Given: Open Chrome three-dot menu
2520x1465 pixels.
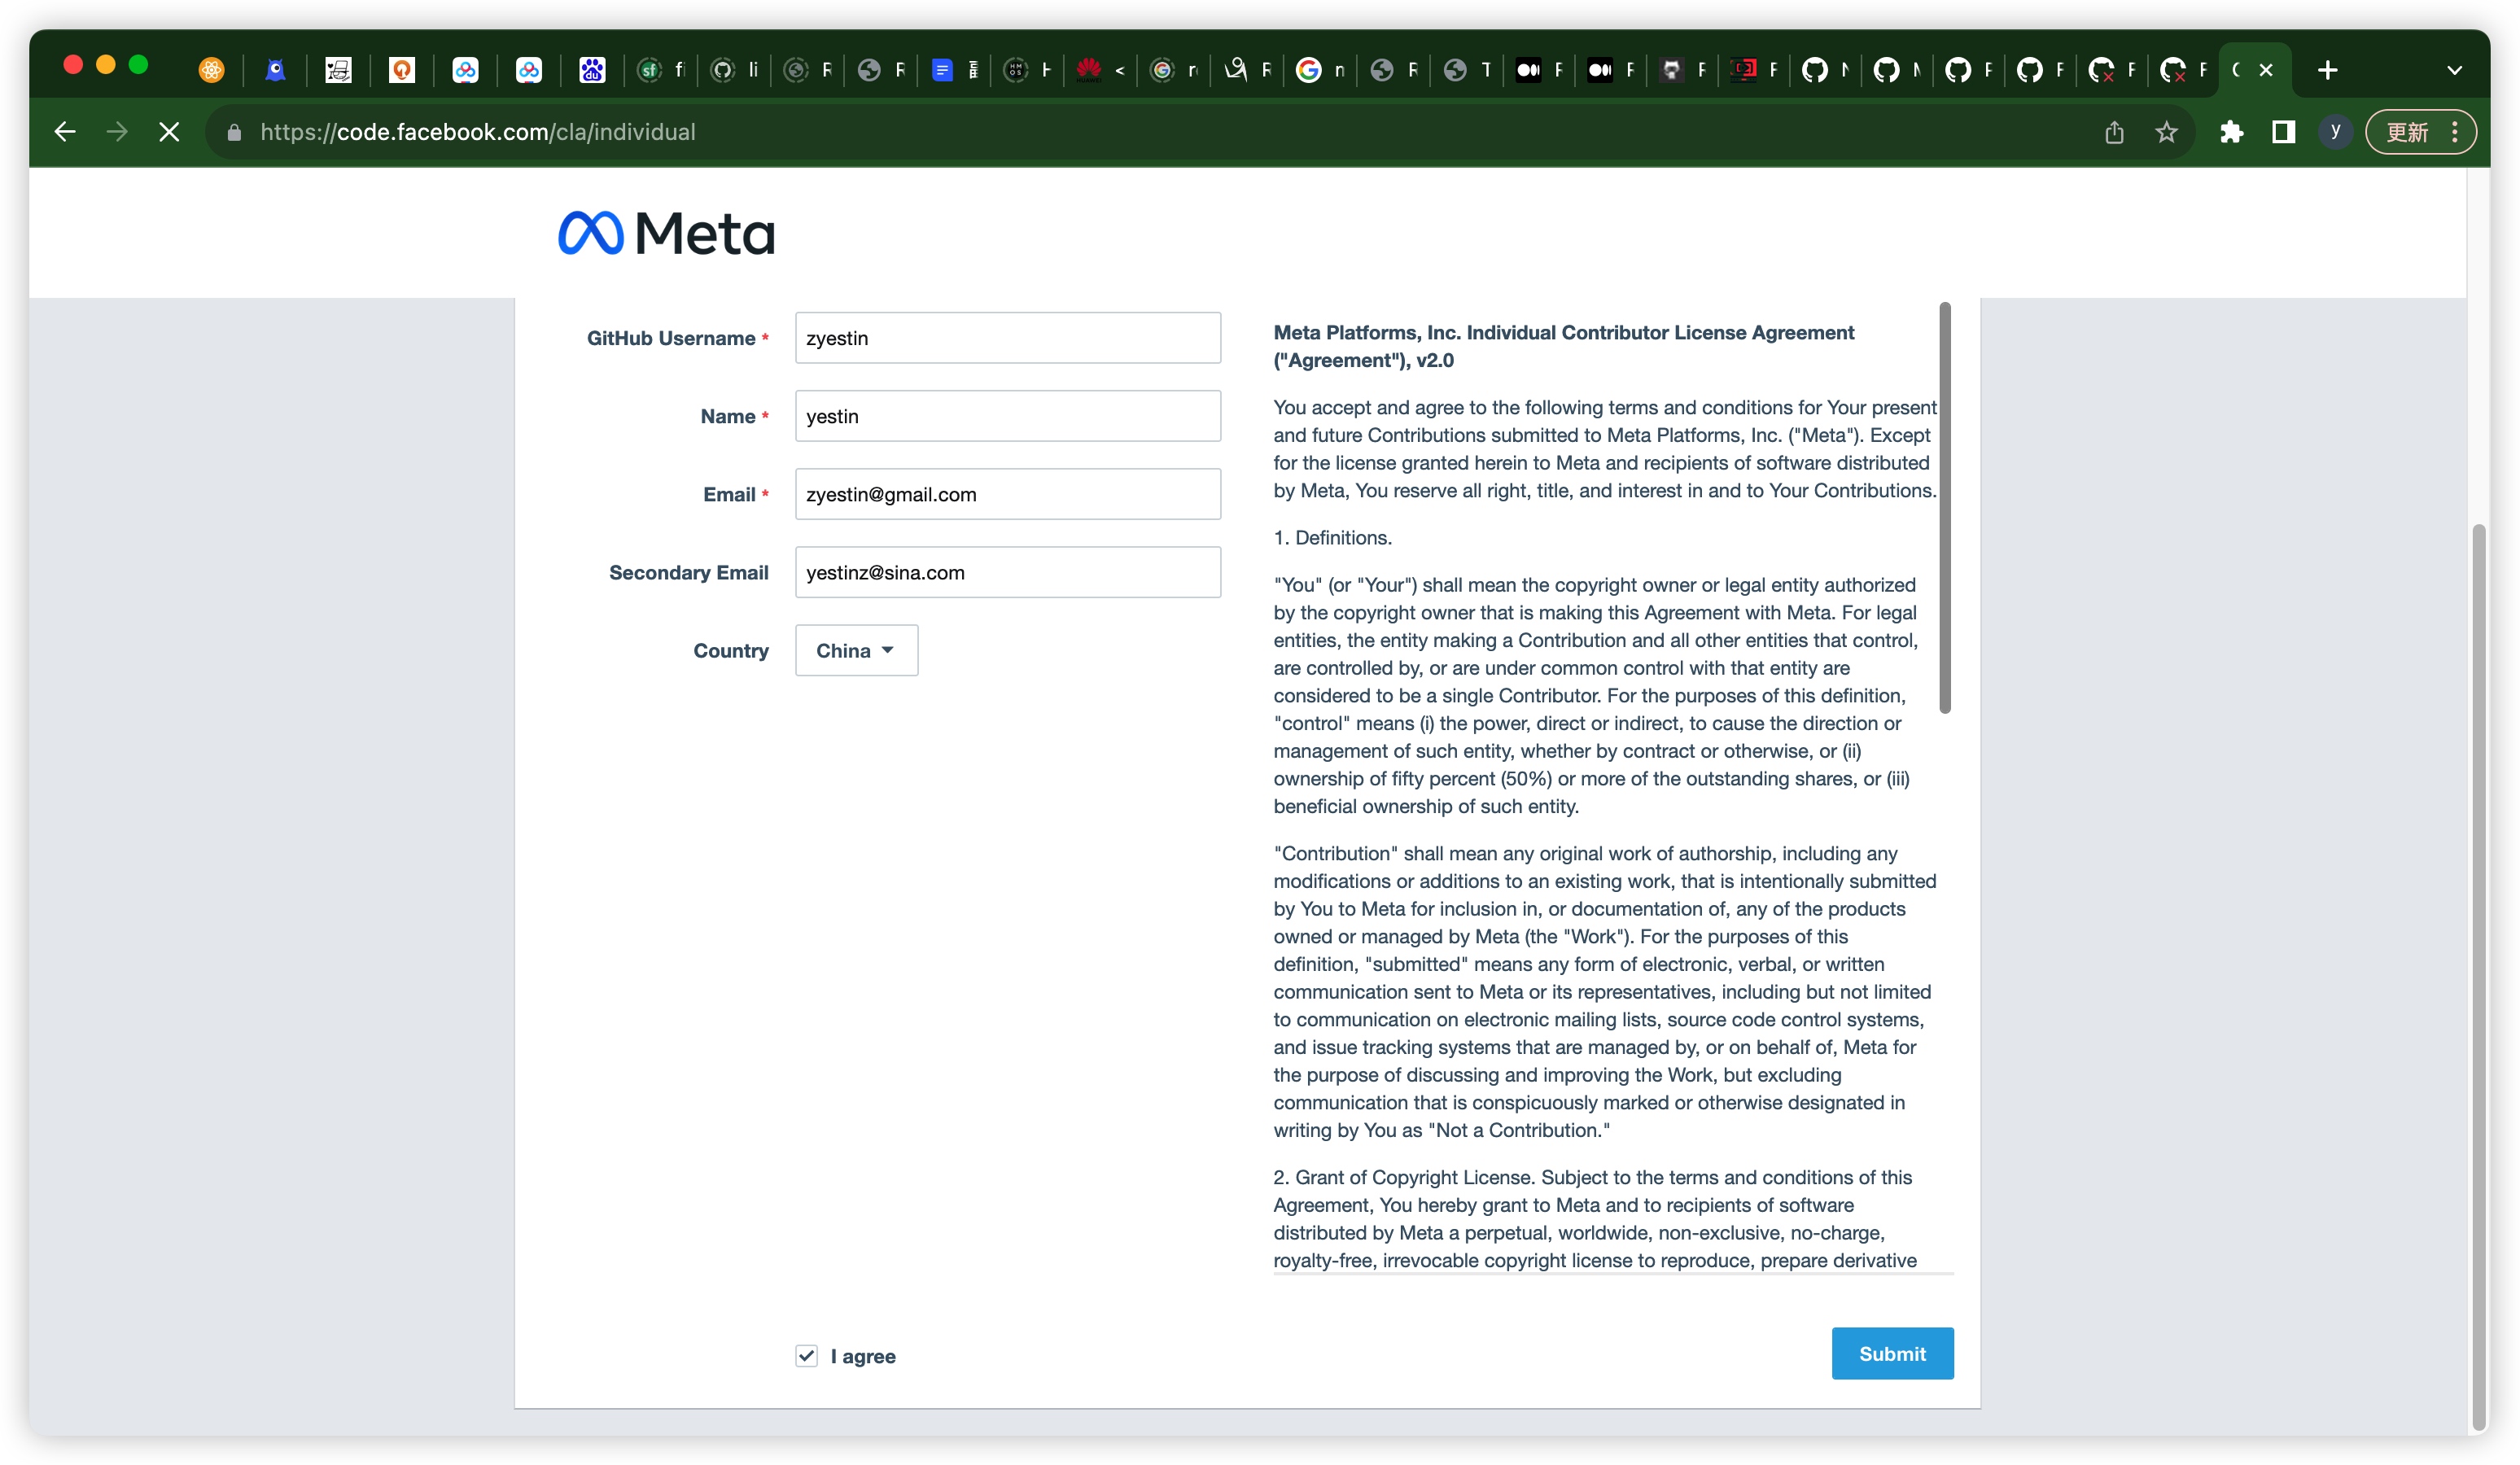Looking at the screenshot, I should coord(2455,132).
